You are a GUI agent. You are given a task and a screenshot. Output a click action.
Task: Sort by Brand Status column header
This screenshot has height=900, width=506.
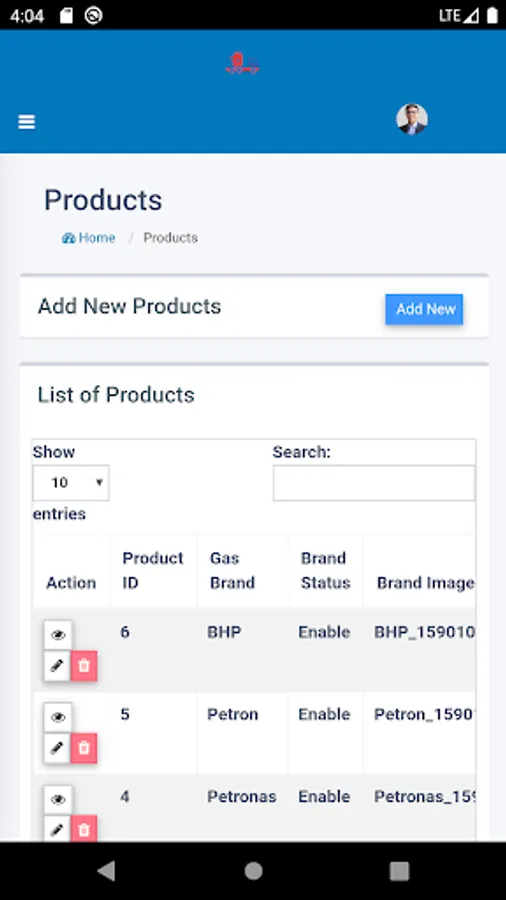click(x=325, y=571)
